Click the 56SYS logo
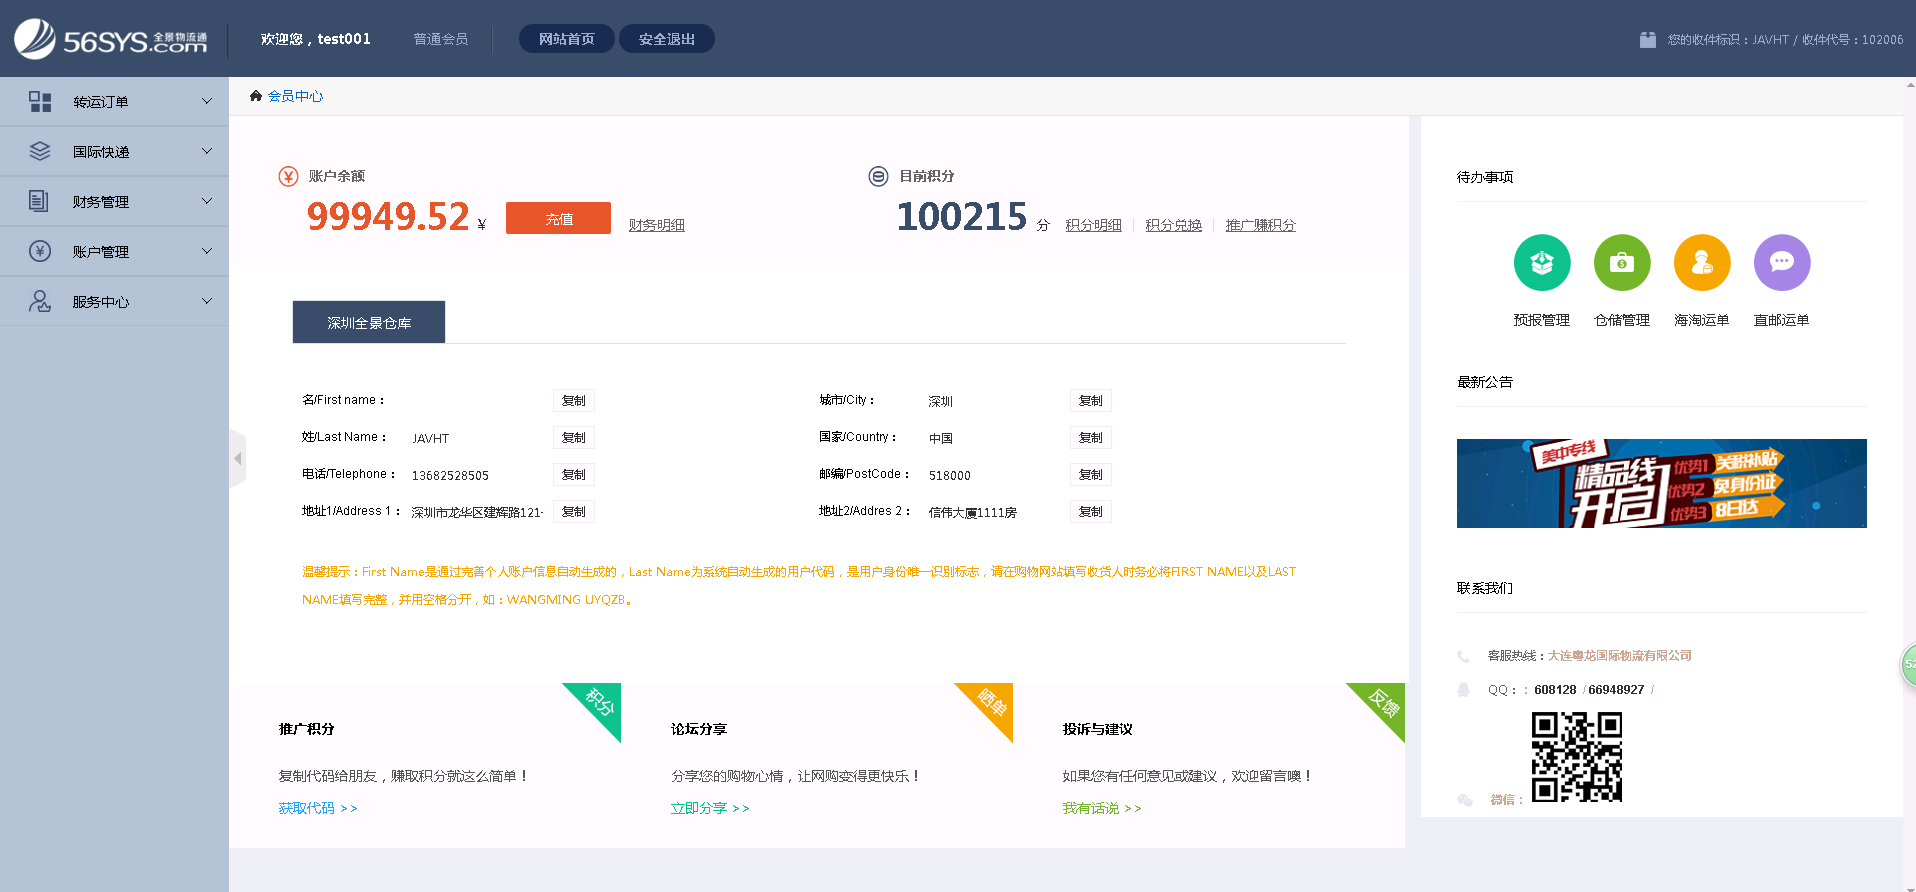 [111, 40]
